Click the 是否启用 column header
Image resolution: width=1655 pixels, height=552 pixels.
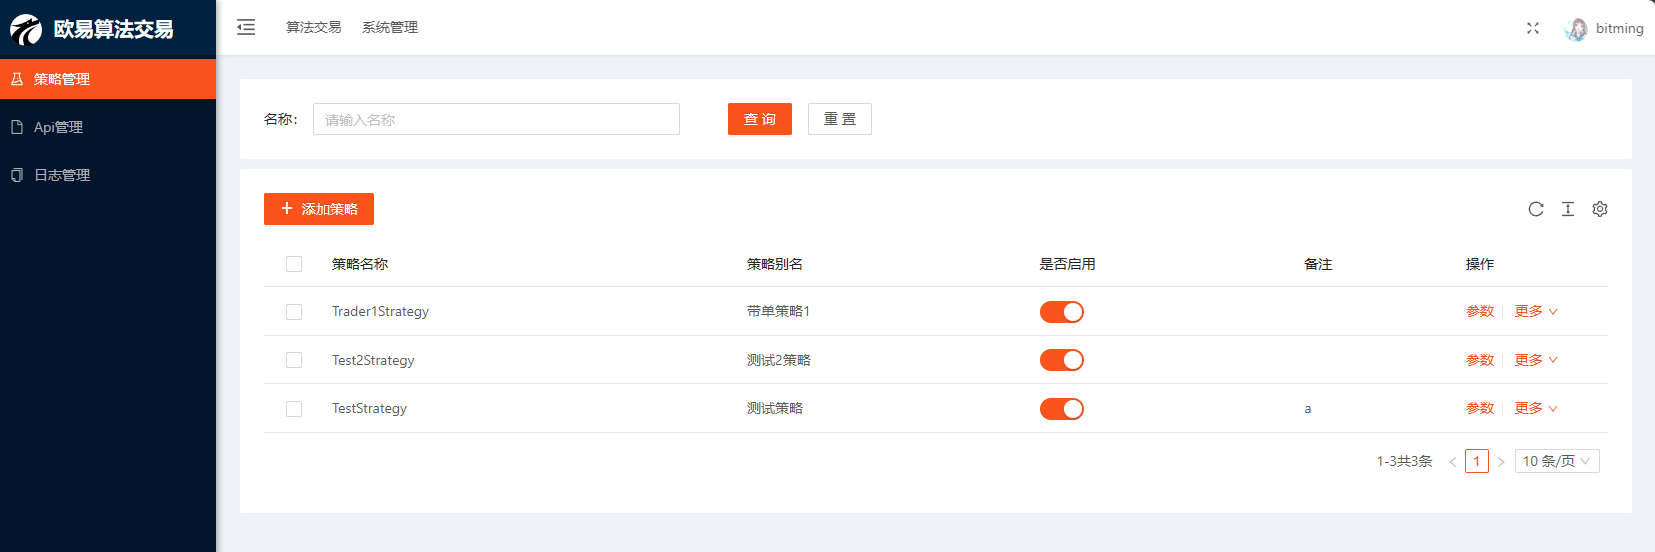pyautogui.click(x=1067, y=264)
